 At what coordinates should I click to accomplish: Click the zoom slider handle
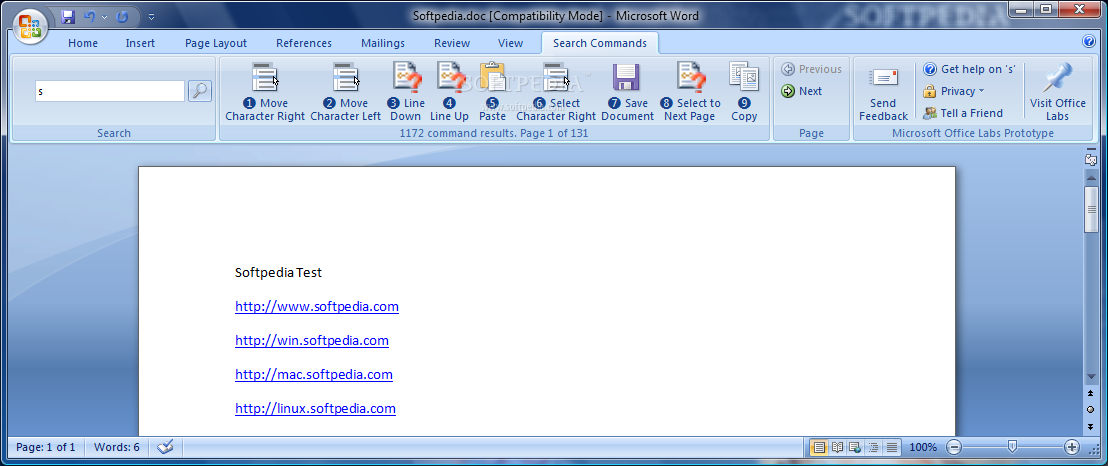tap(1013, 447)
